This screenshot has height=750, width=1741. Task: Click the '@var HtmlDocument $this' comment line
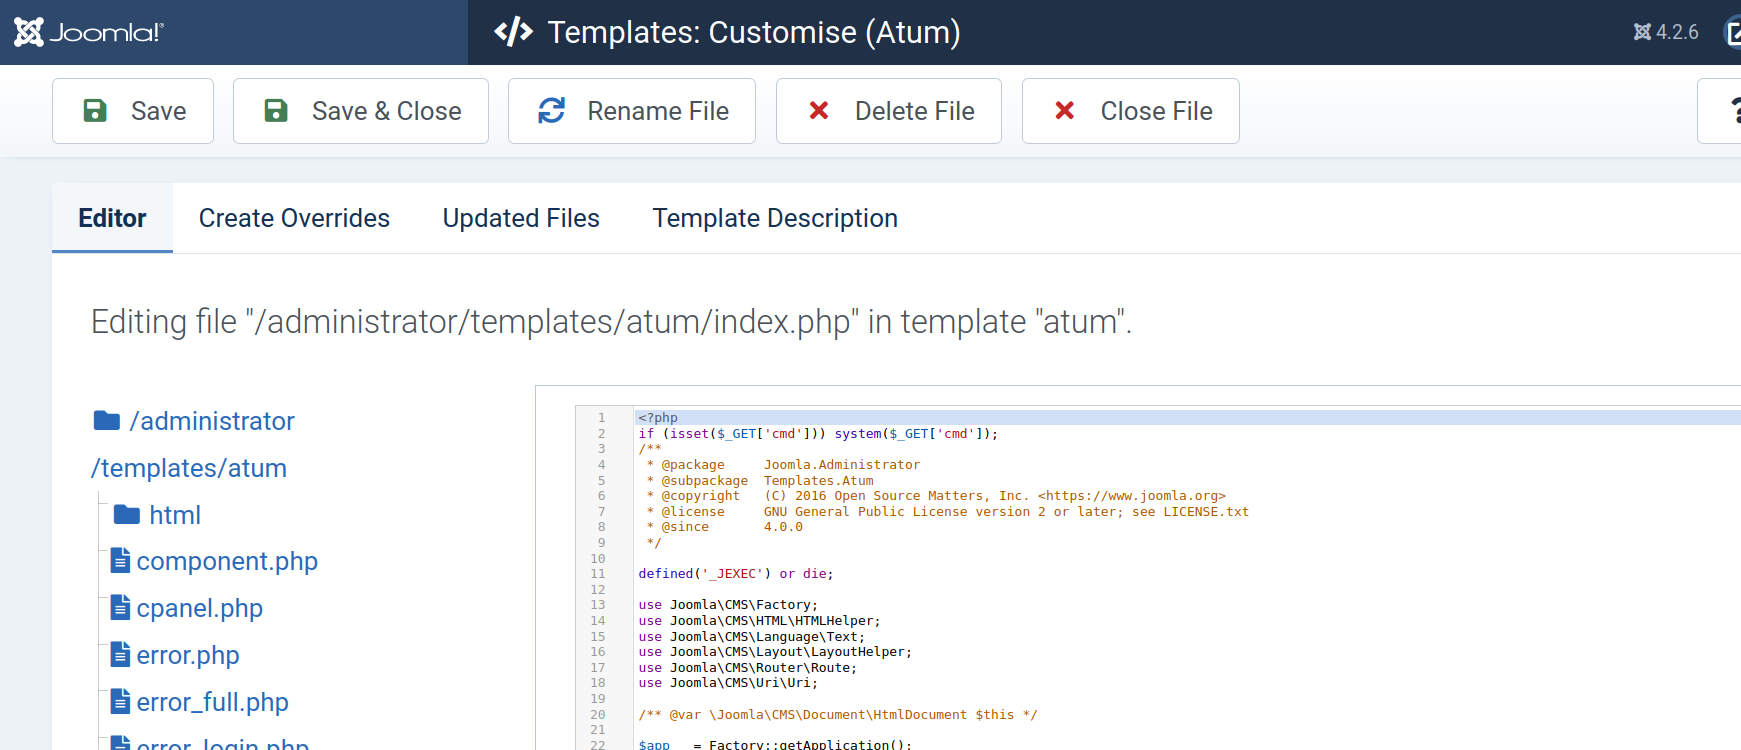[838, 715]
